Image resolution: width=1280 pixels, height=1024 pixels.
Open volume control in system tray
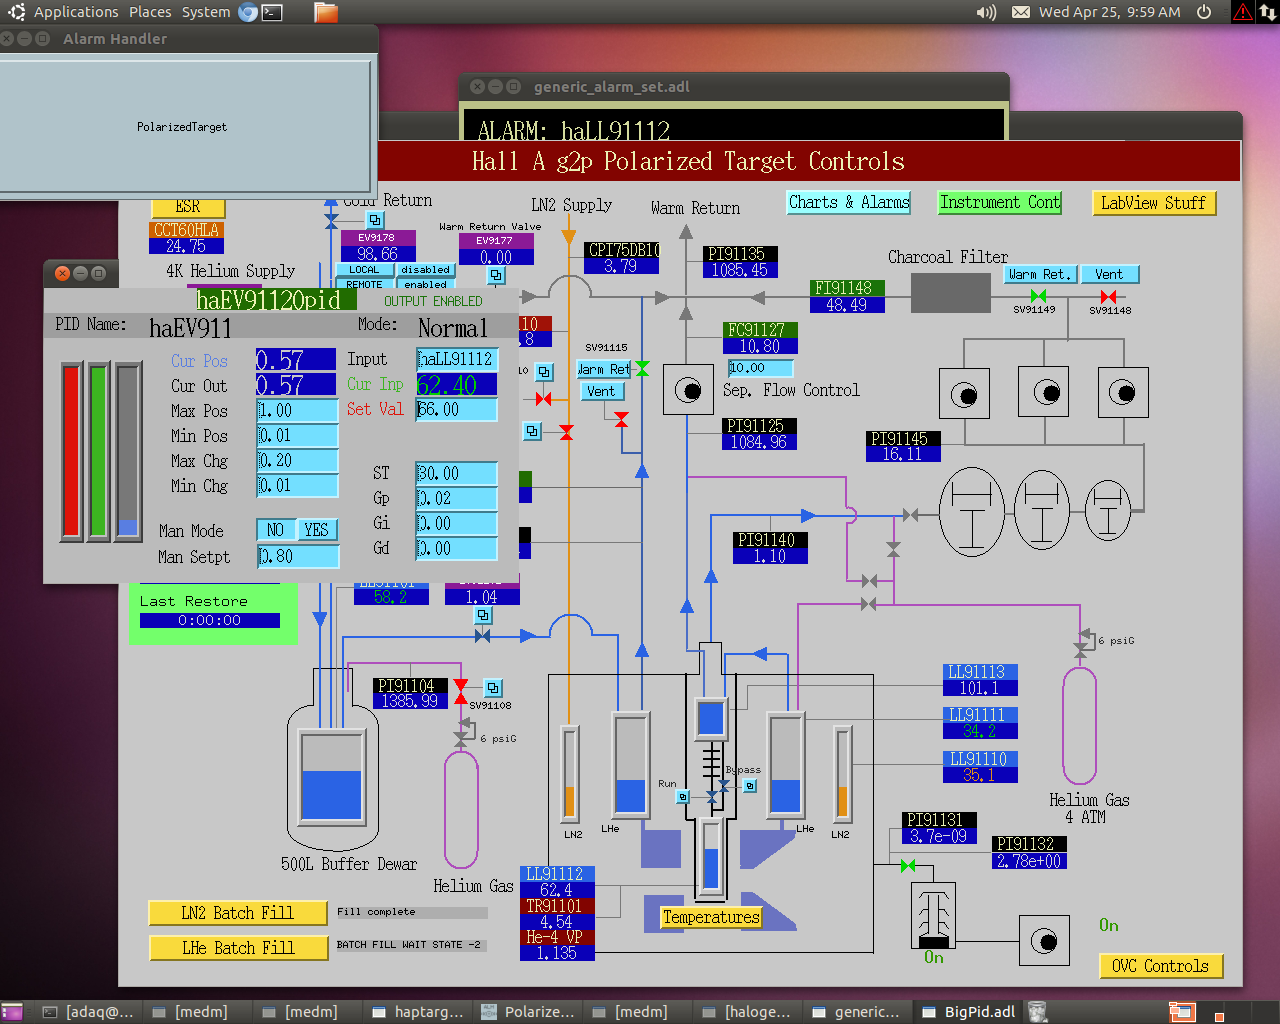click(x=986, y=12)
